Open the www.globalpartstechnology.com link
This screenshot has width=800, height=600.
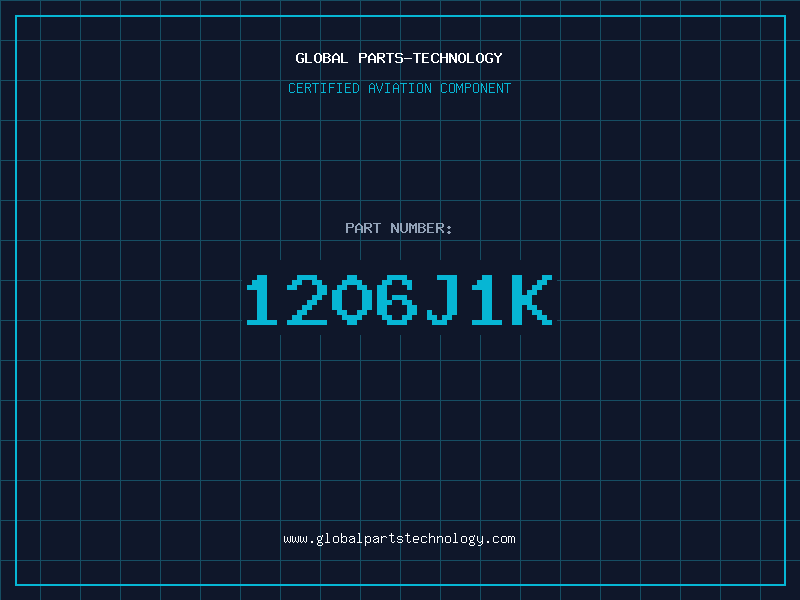coord(399,539)
